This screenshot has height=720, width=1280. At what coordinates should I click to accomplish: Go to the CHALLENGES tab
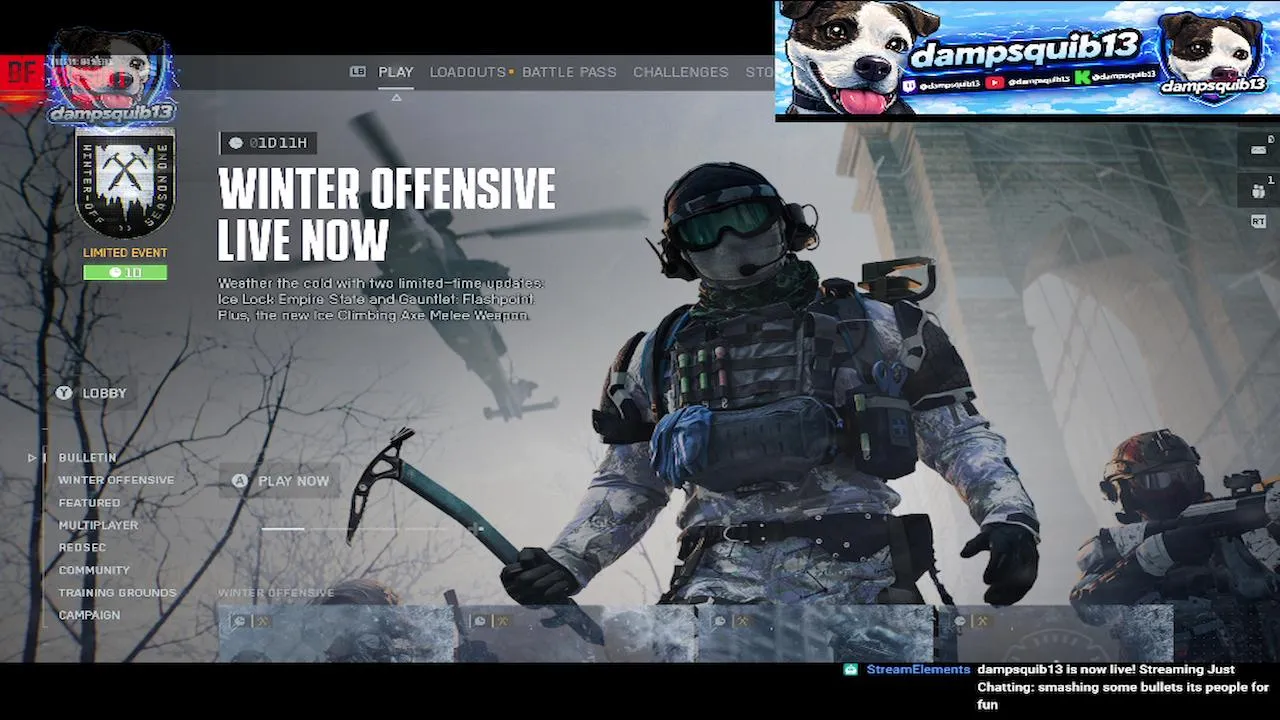tap(681, 72)
